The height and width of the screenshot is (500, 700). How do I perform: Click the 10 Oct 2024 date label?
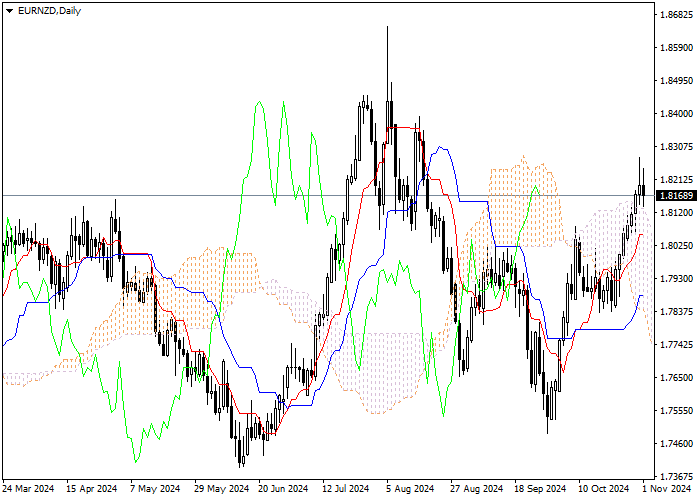pyautogui.click(x=604, y=489)
